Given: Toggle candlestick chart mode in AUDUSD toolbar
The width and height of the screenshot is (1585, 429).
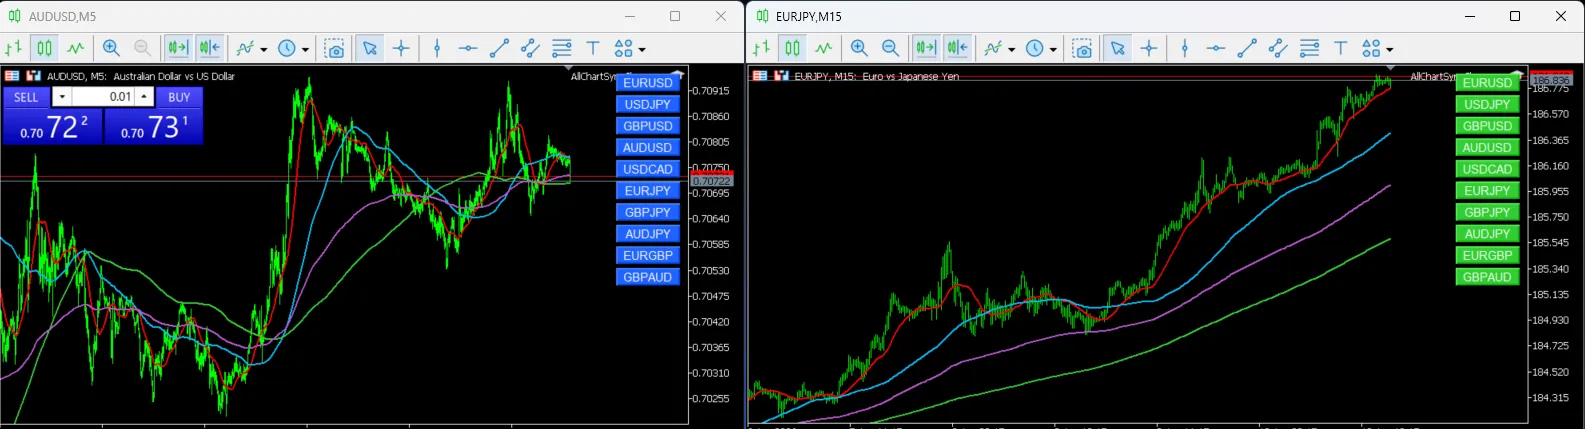Looking at the screenshot, I should [44, 48].
